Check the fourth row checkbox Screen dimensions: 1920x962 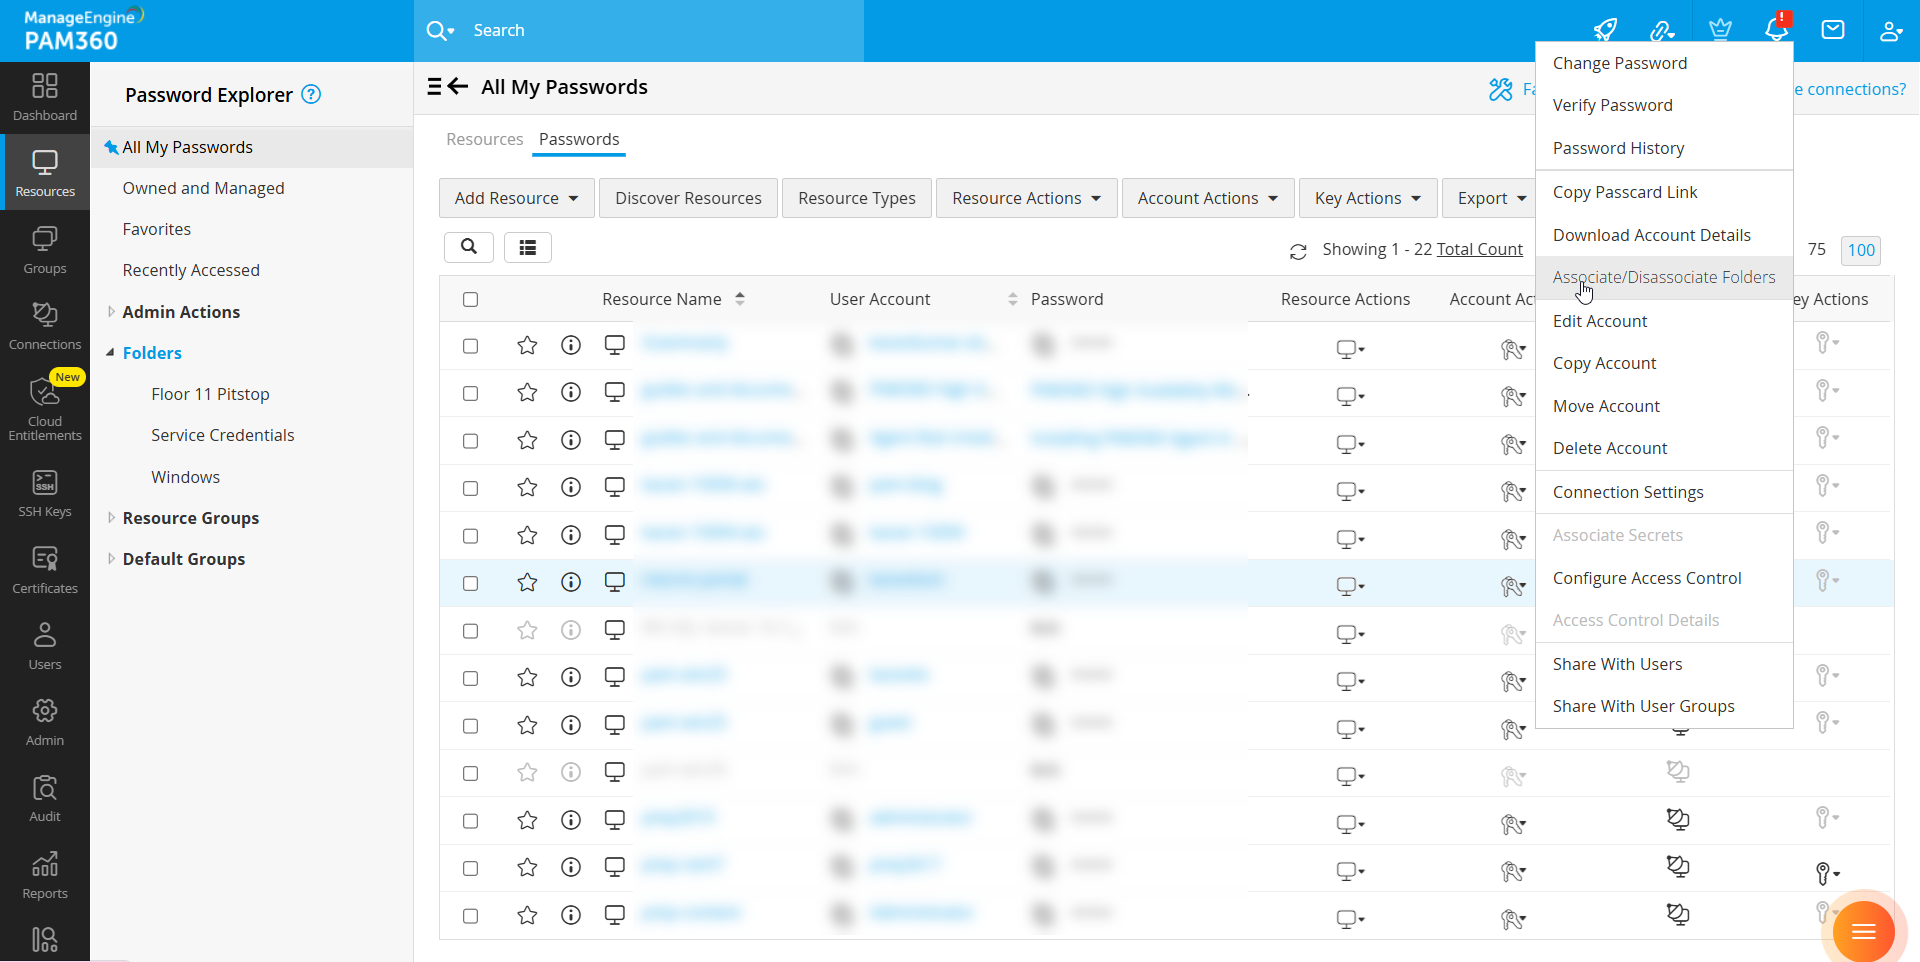(x=471, y=488)
